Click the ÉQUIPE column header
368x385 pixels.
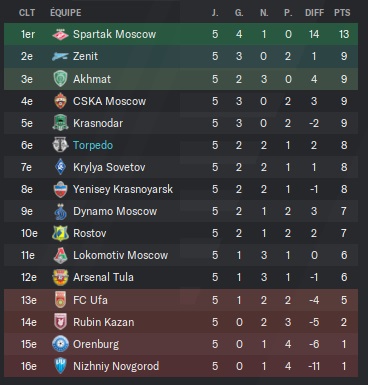[66, 13]
